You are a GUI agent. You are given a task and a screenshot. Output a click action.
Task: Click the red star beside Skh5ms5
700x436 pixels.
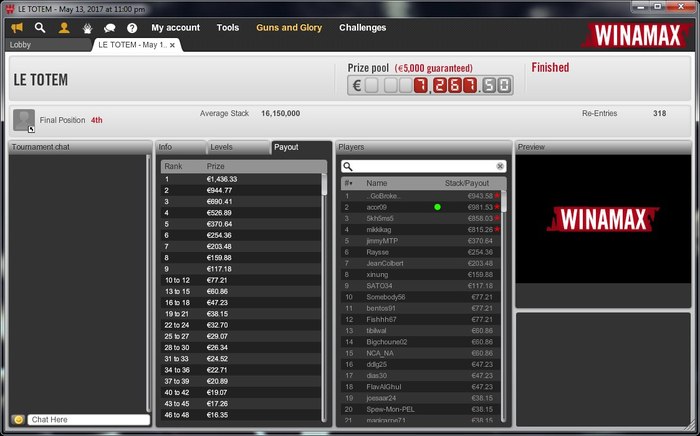(x=496, y=218)
